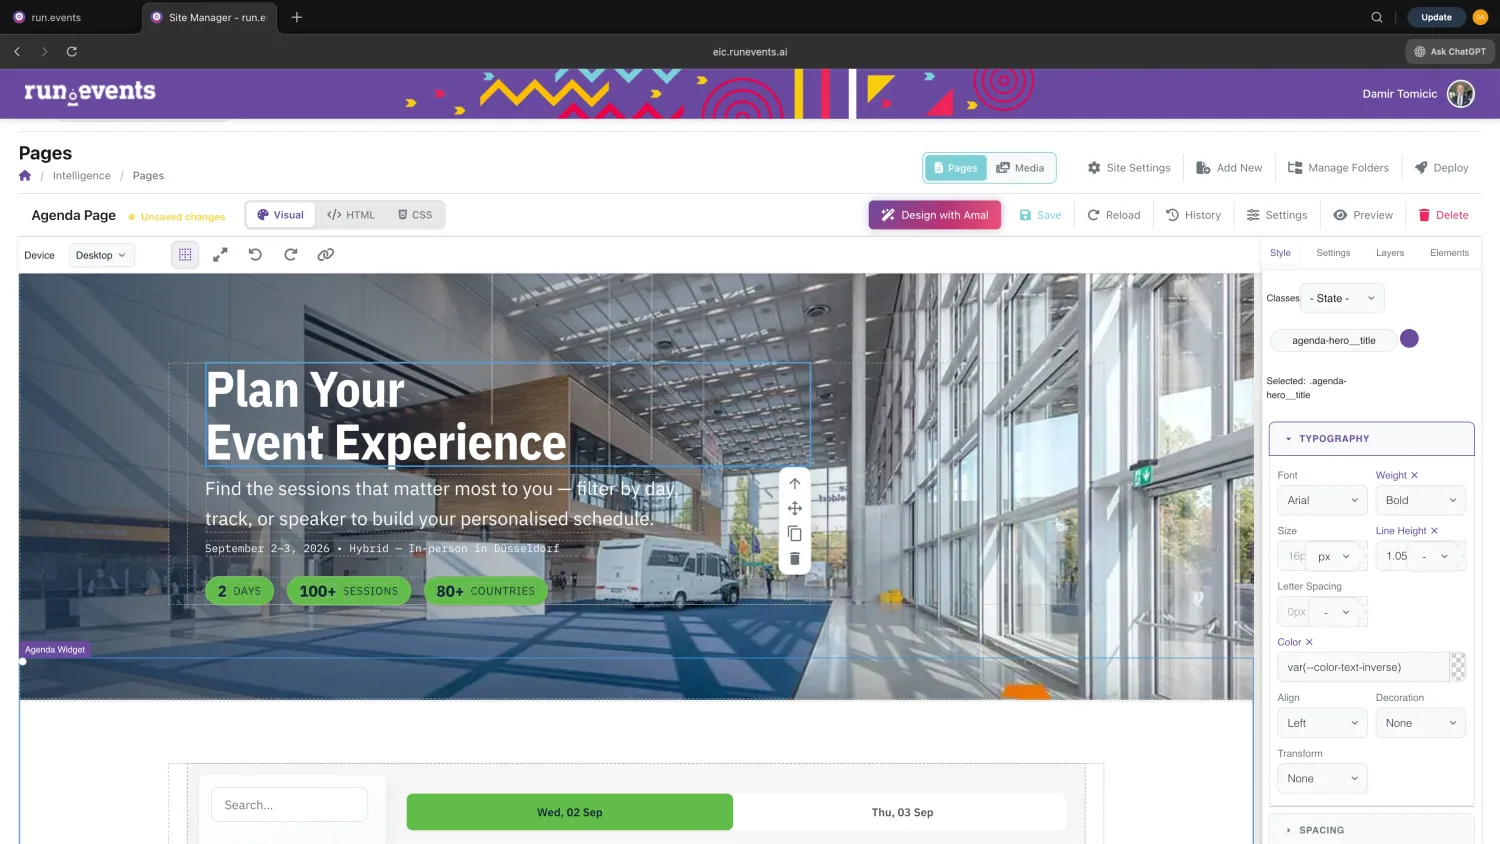The width and height of the screenshot is (1500, 844).
Task: Click the agenda Search field
Action: tap(289, 805)
